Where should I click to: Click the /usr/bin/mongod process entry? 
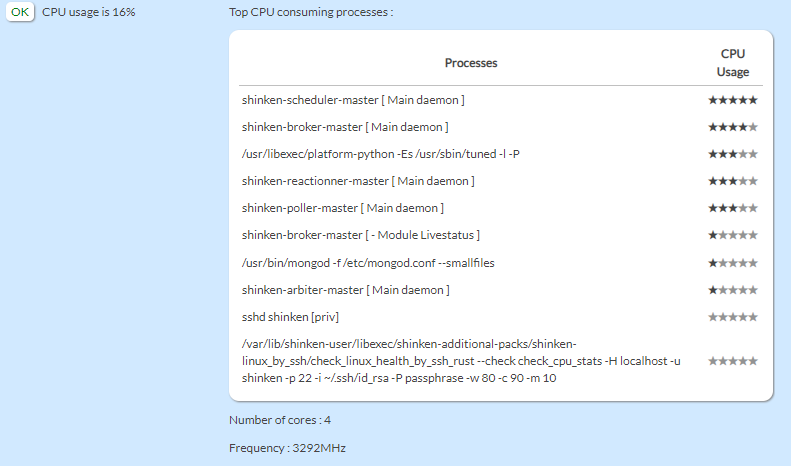[x=367, y=263]
